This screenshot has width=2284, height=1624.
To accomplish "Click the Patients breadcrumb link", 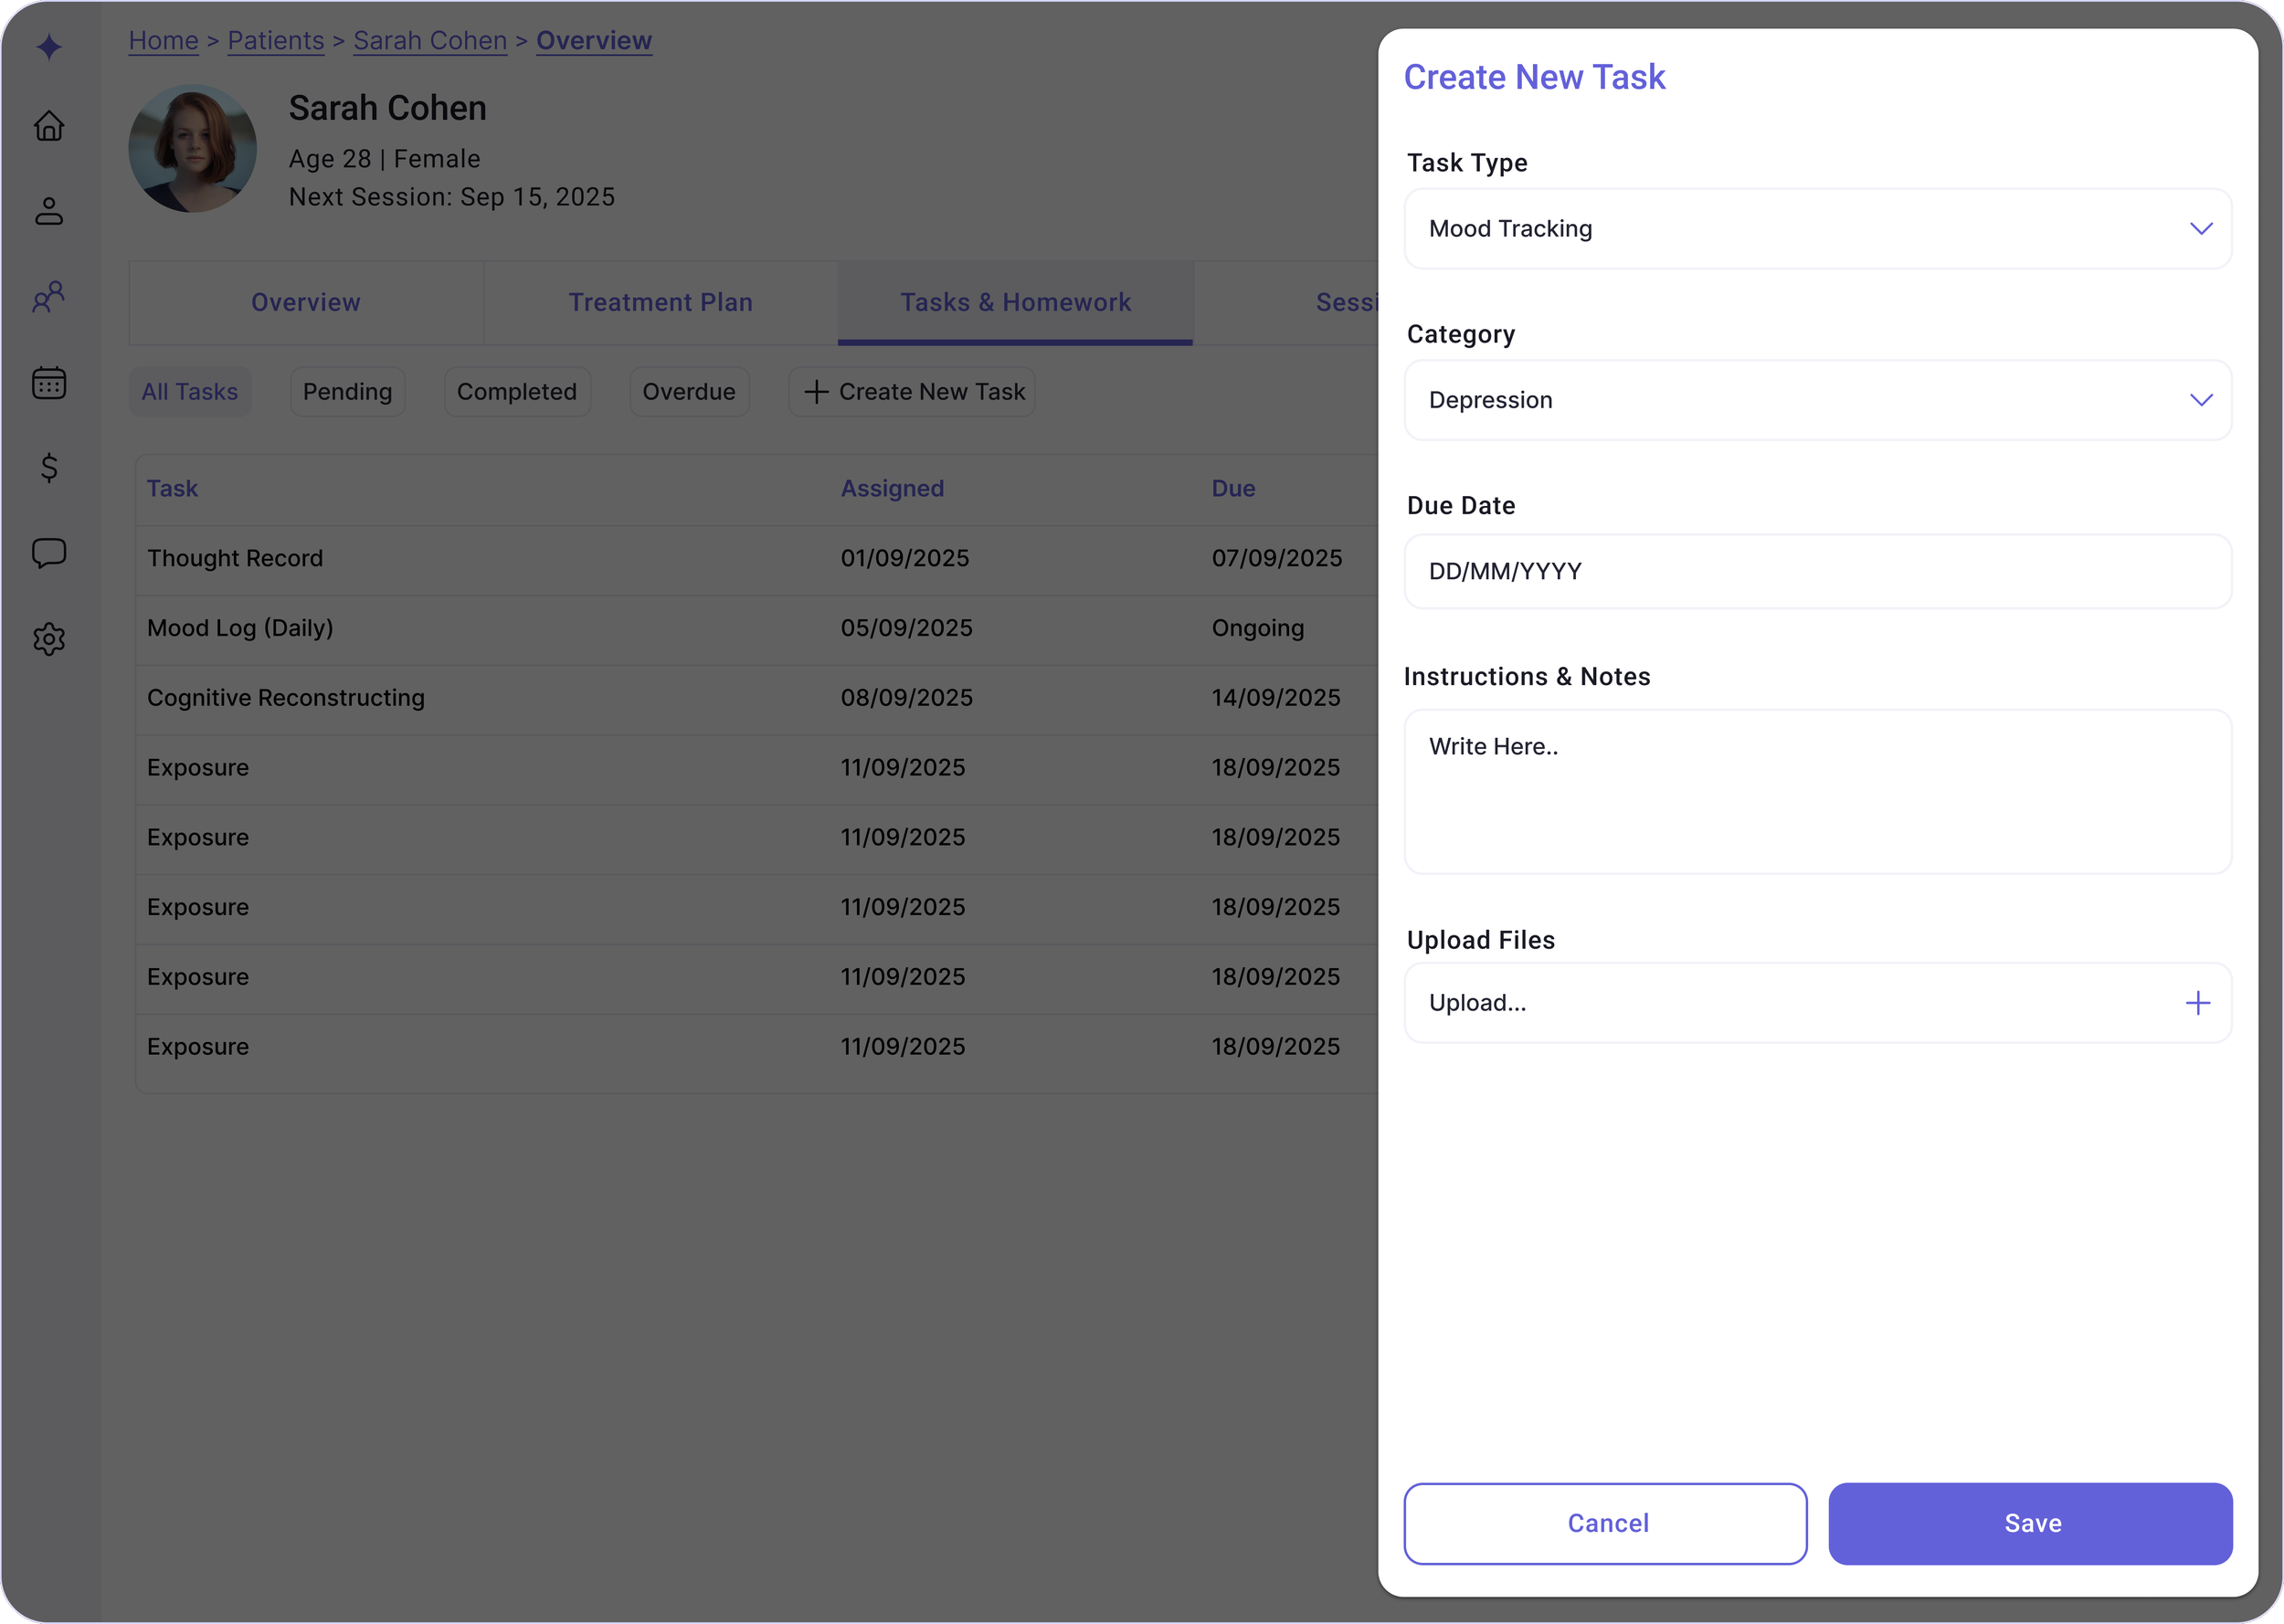I will pyautogui.click(x=275, y=40).
